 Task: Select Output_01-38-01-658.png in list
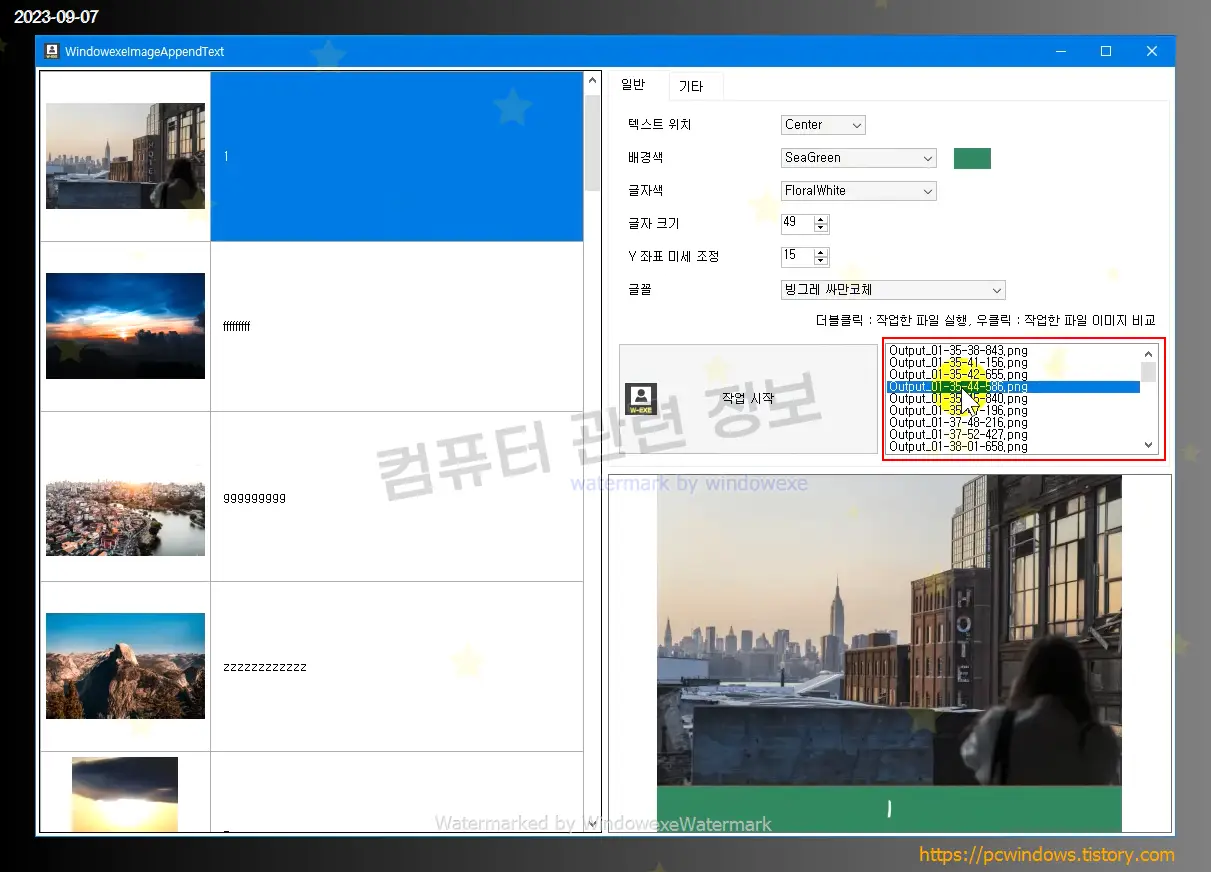(1013, 447)
